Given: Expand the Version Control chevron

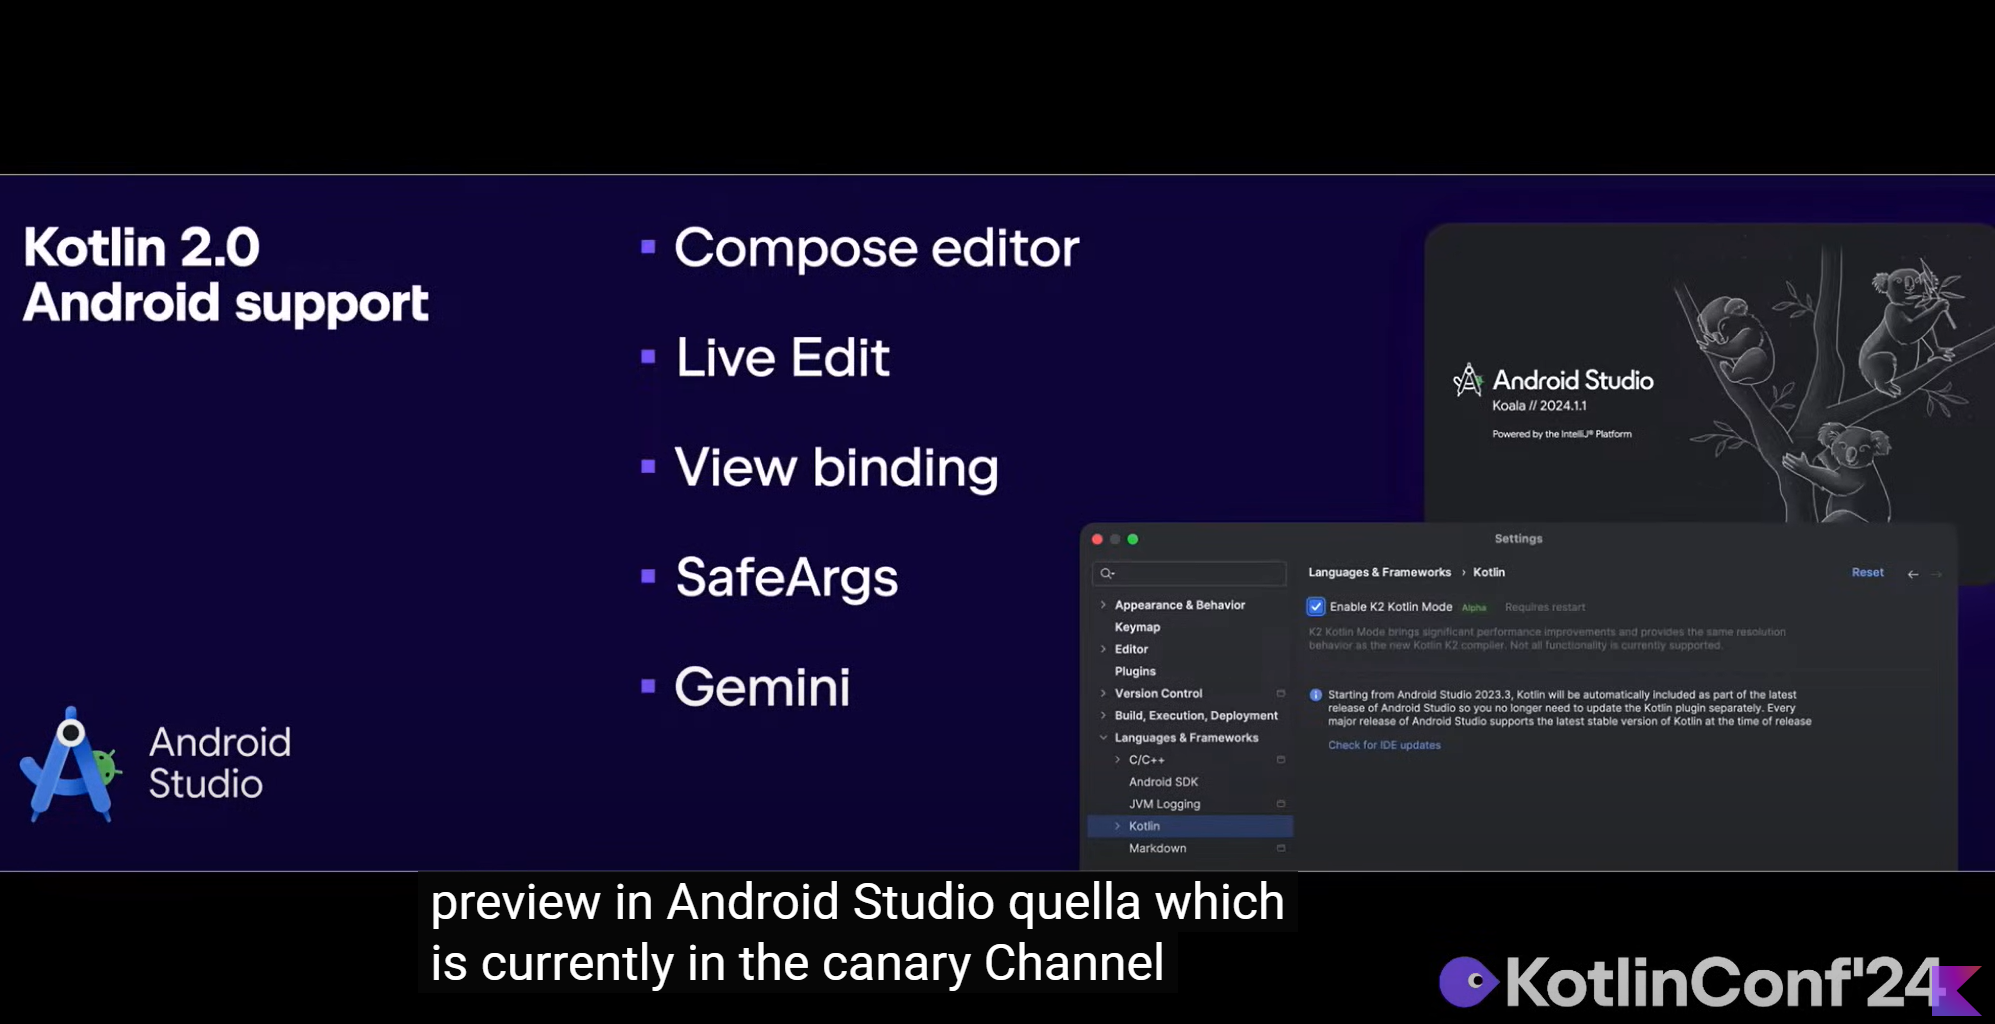Looking at the screenshot, I should 1103,693.
